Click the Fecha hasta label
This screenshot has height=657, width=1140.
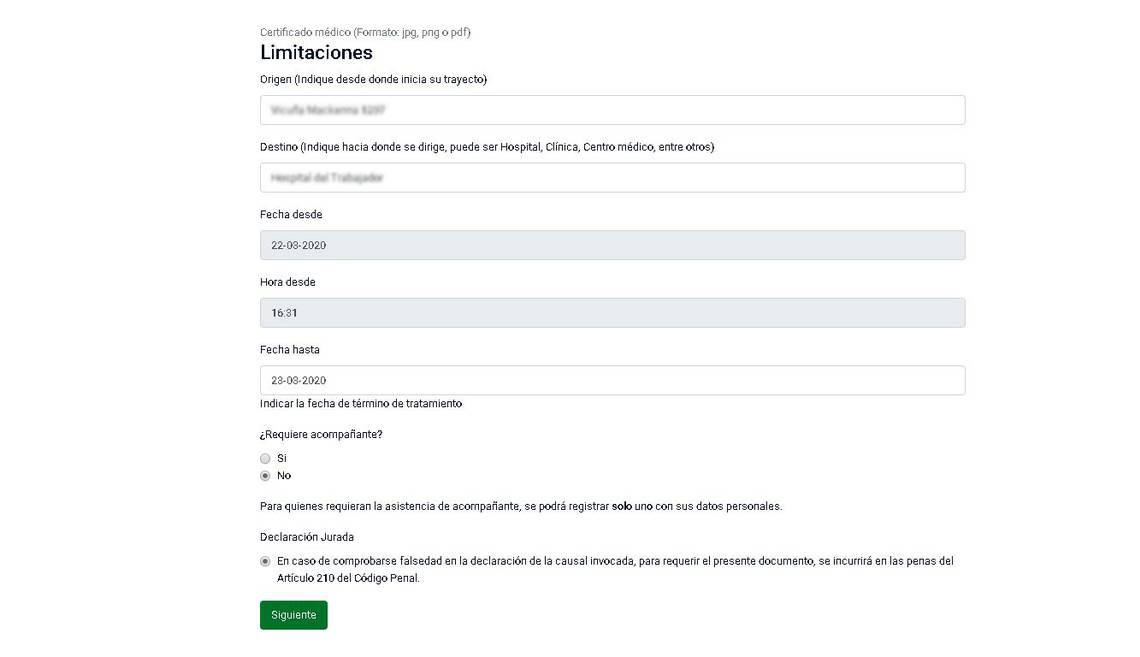[289, 350]
